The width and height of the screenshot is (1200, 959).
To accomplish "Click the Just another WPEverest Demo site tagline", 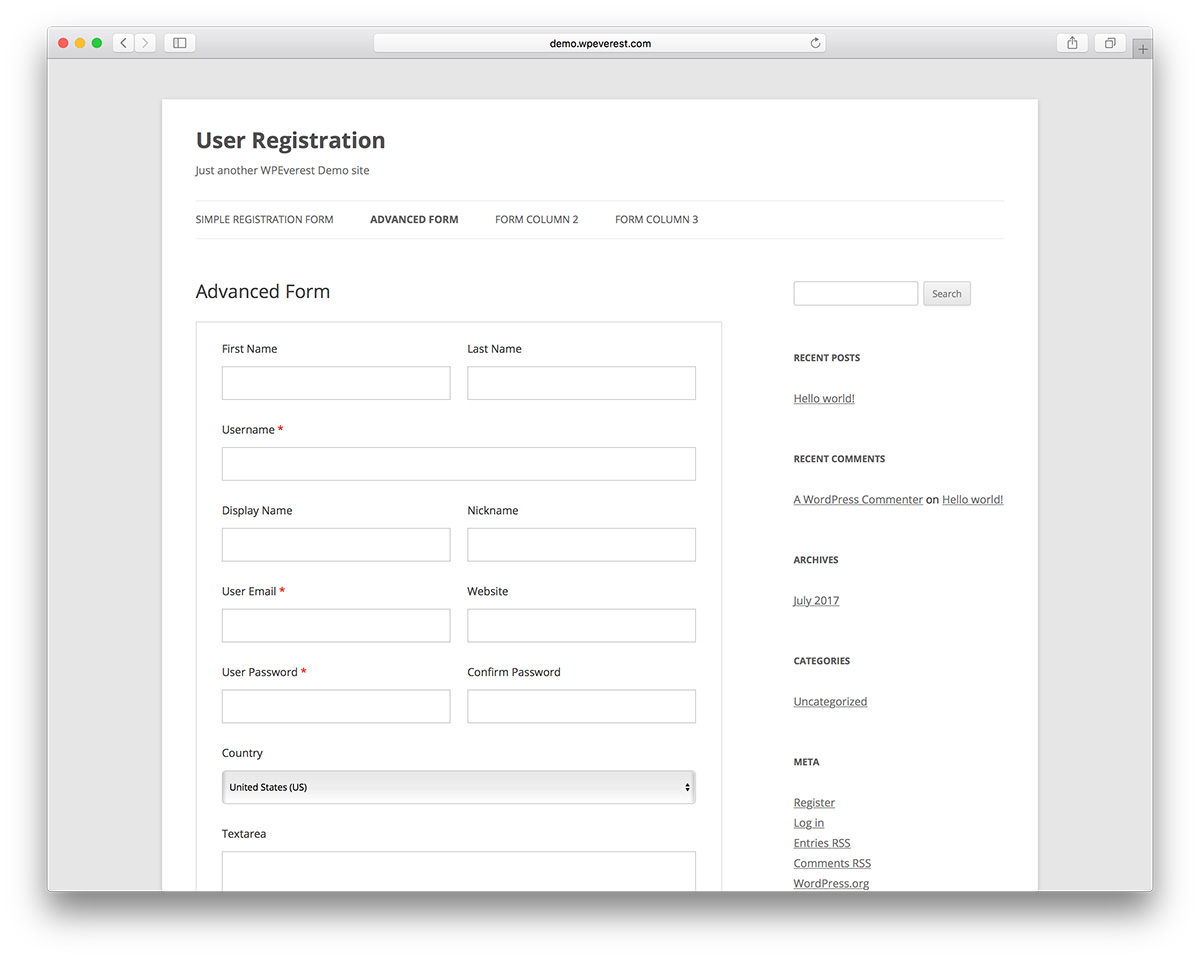I will point(282,170).
